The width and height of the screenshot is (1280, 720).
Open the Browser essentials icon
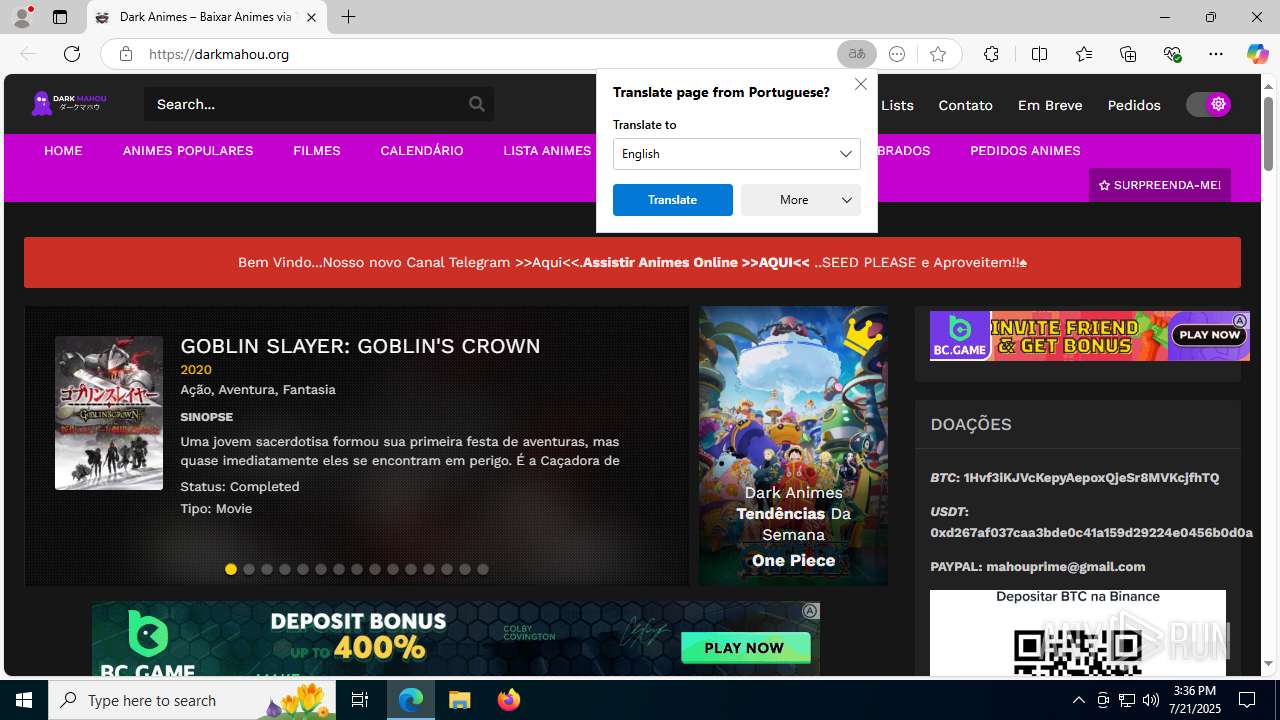tap(1172, 54)
